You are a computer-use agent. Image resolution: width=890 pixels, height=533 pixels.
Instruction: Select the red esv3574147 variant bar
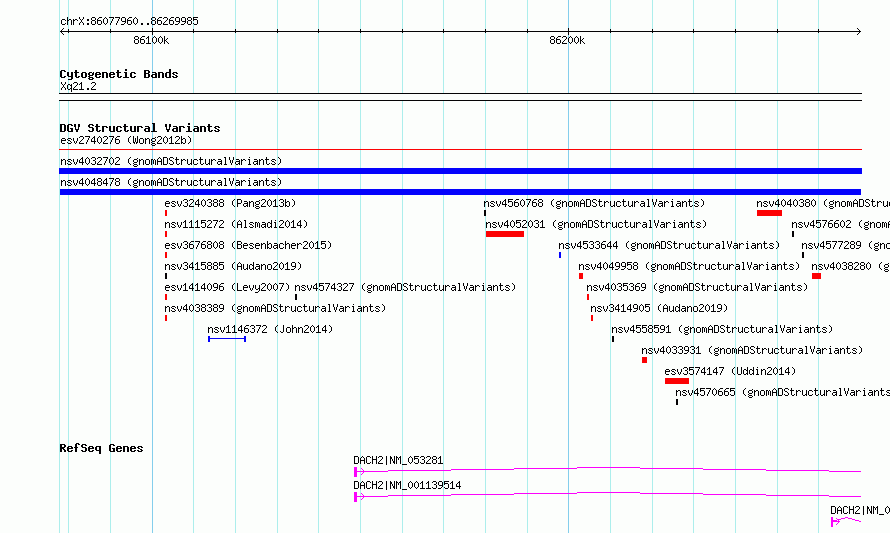coord(677,381)
